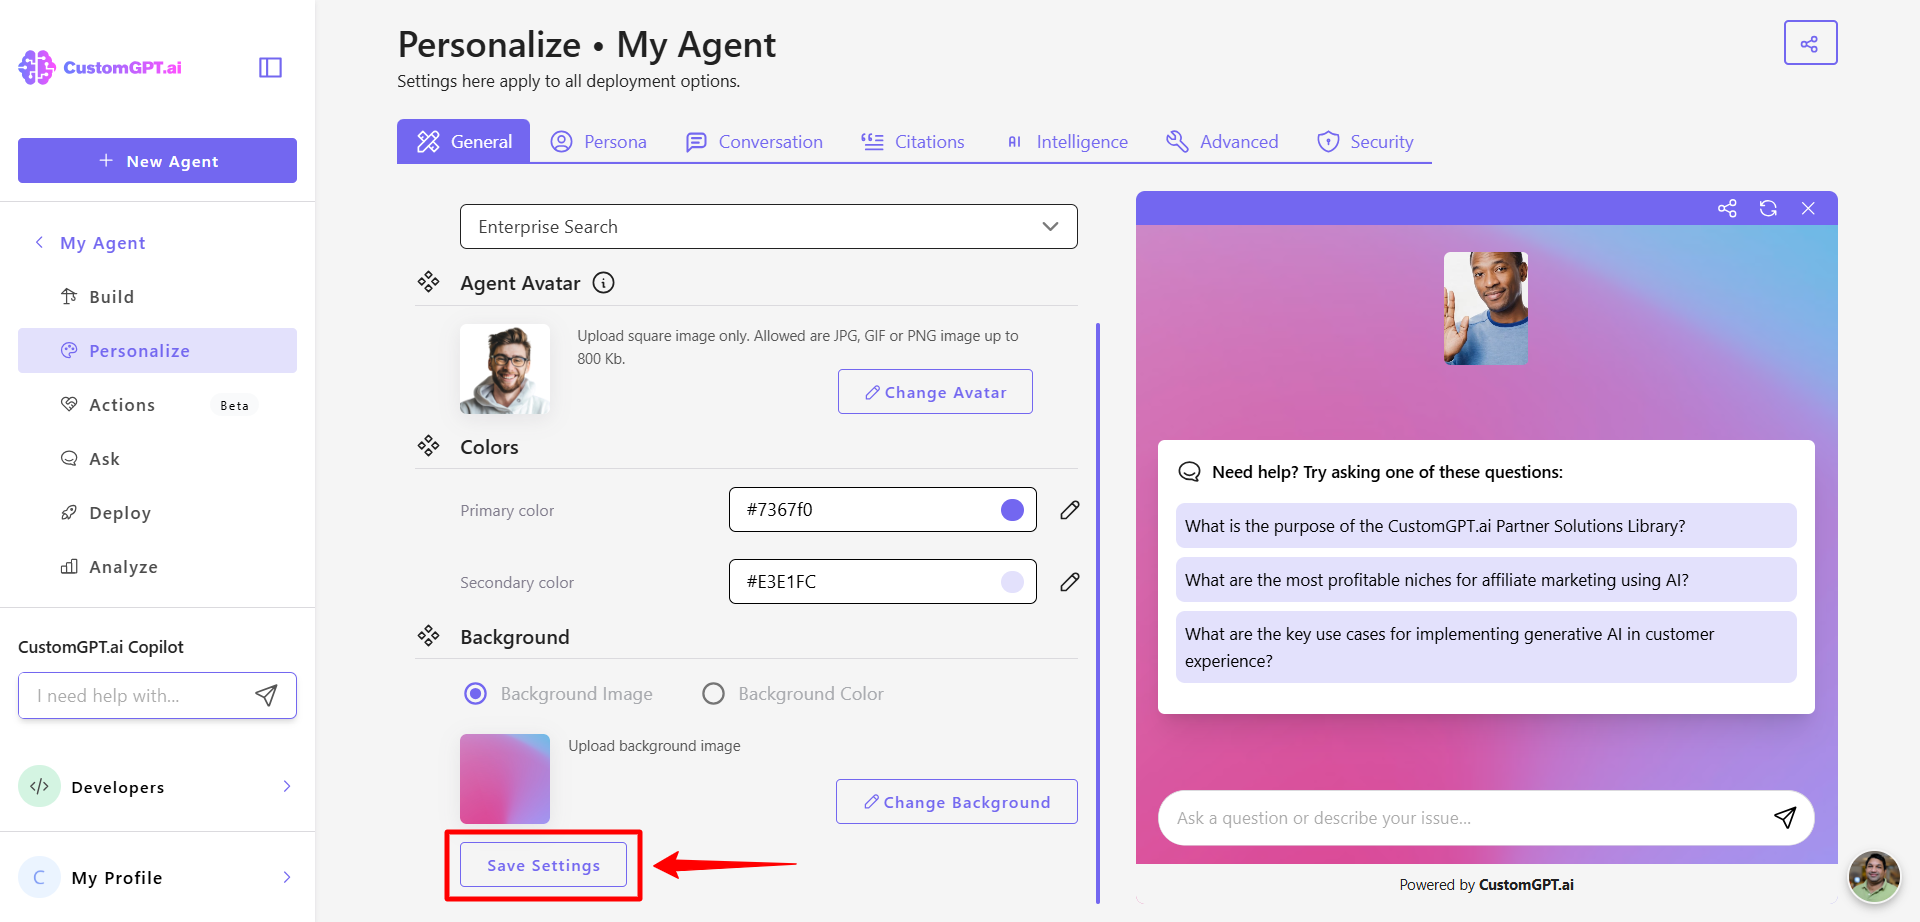
Task: Switch to the Intelligence tab
Action: coord(1066,141)
